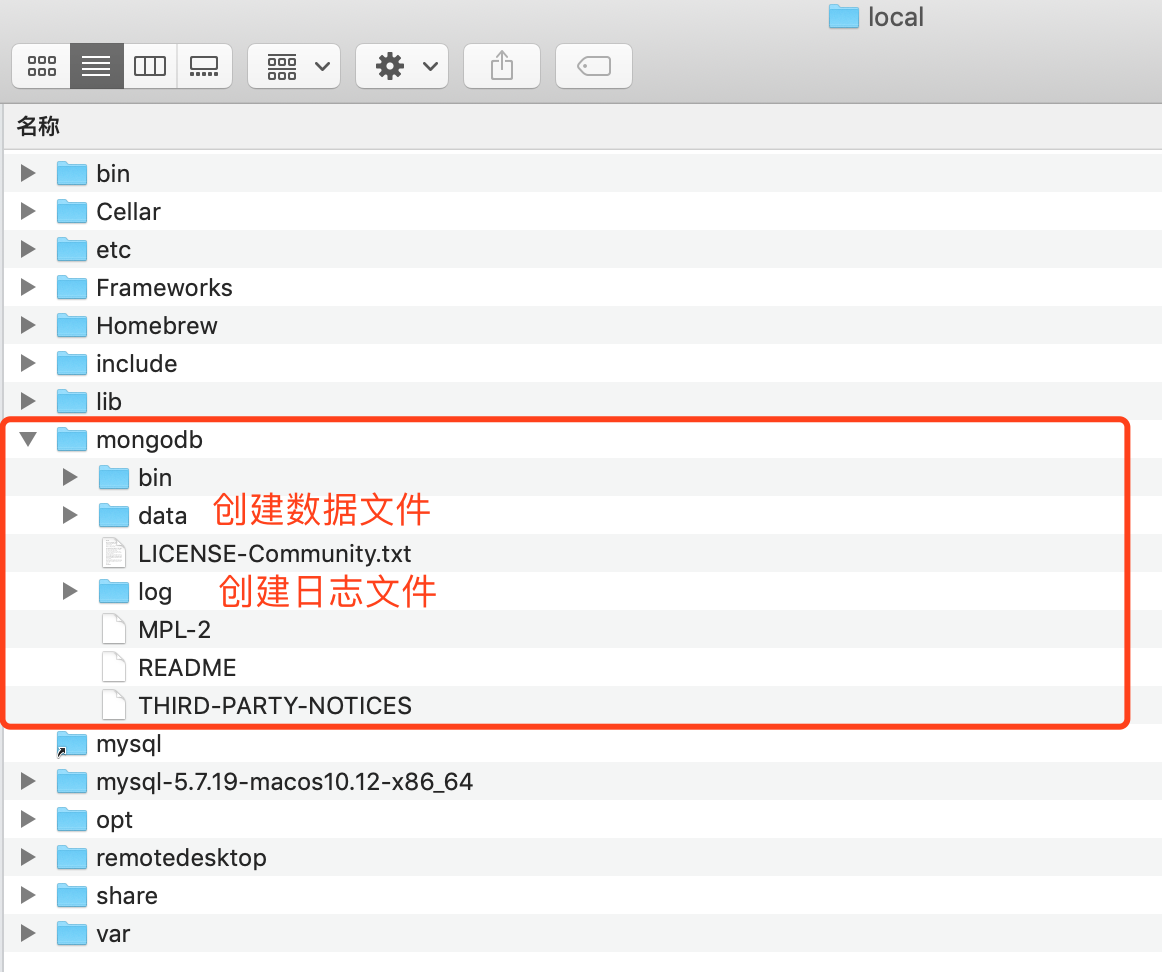Select the 'mongodb' row name
The width and height of the screenshot is (1162, 972).
click(x=149, y=440)
